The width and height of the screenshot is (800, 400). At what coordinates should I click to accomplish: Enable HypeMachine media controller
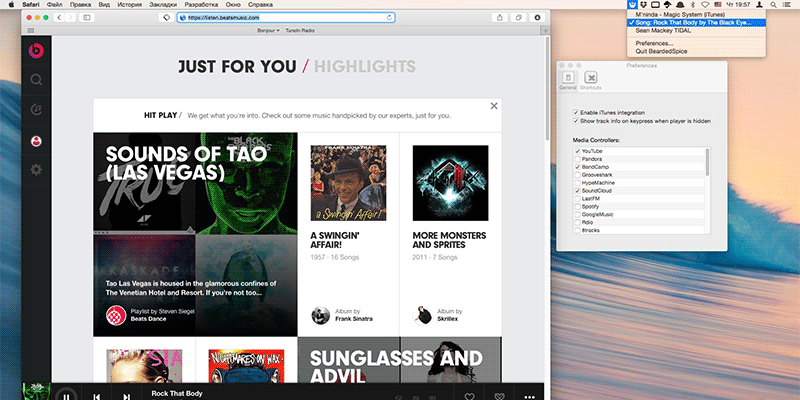click(578, 183)
